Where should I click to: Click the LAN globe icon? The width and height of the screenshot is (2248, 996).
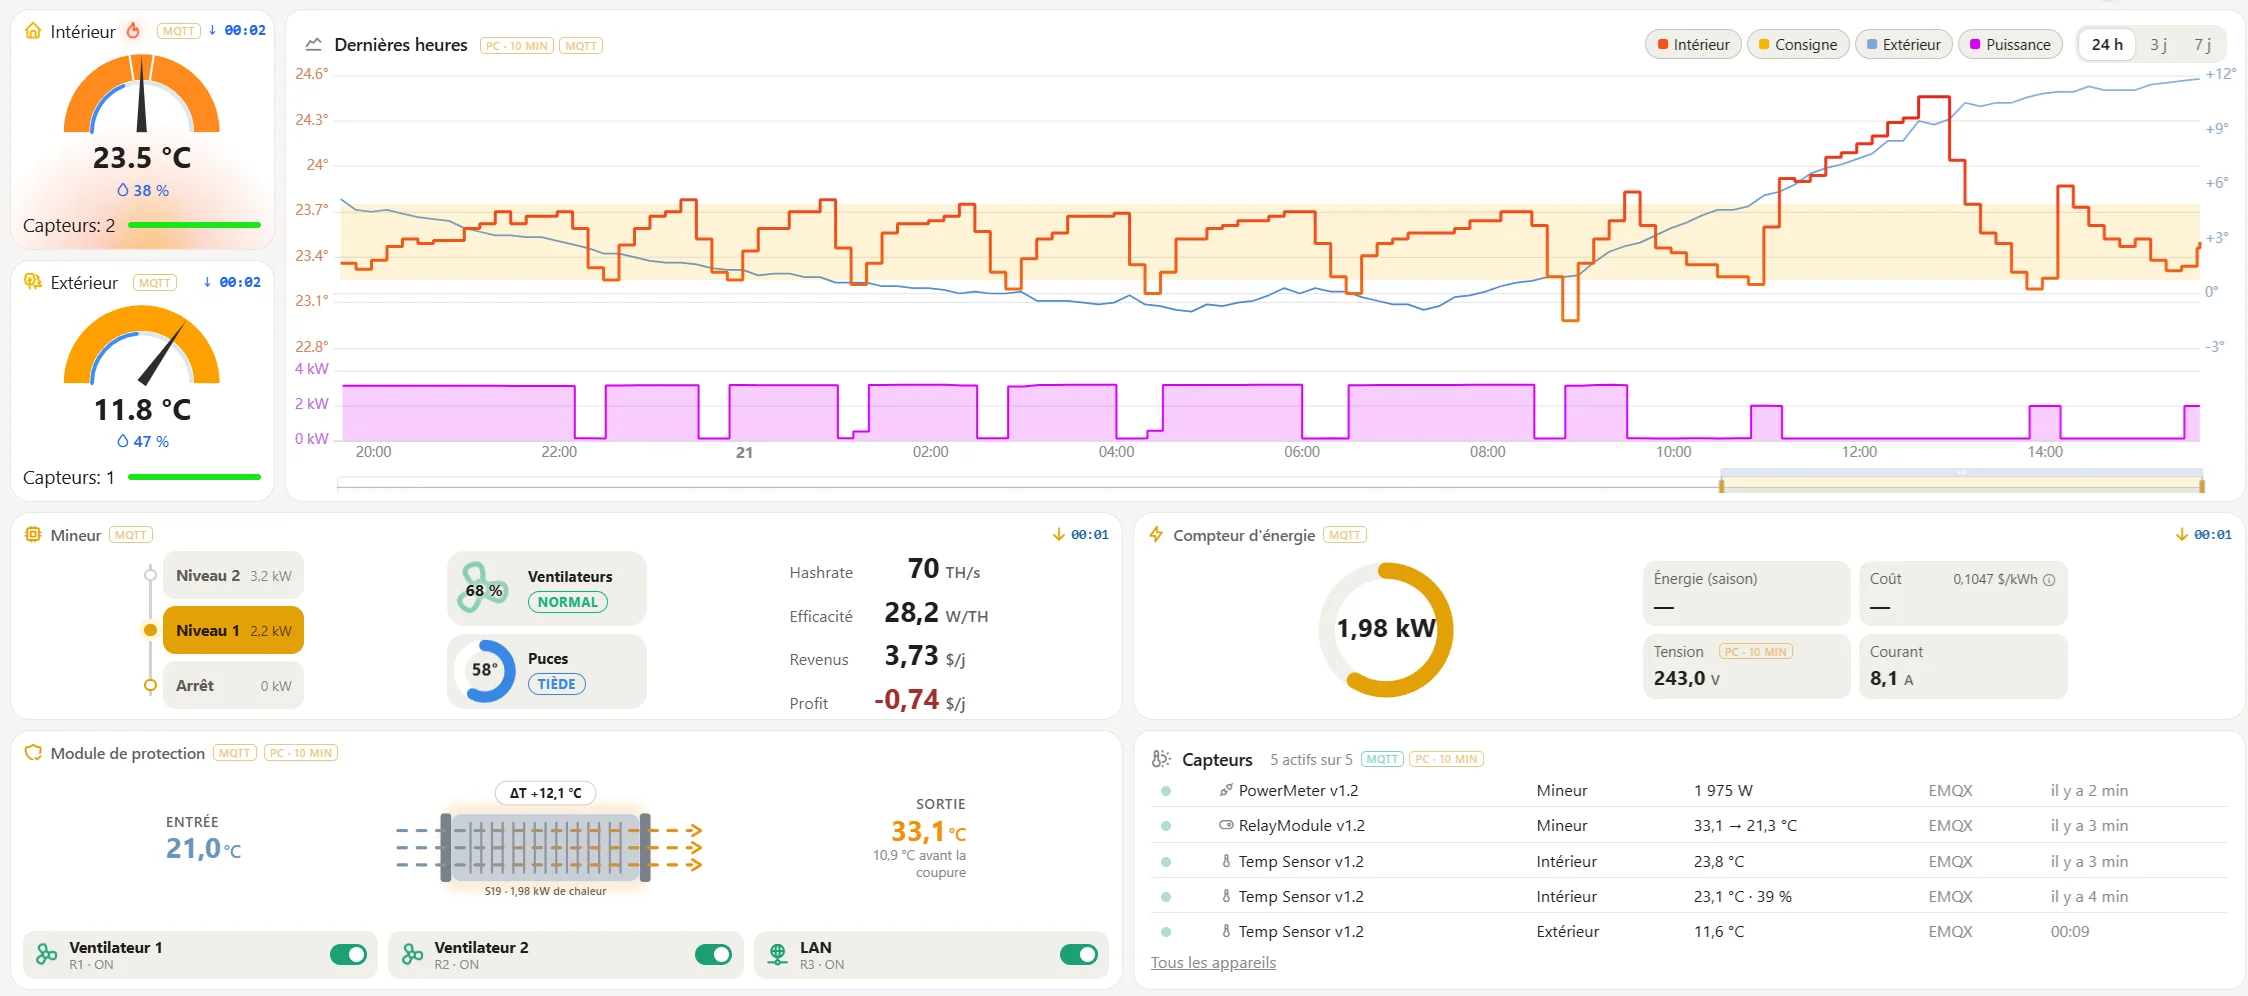pyautogui.click(x=778, y=955)
